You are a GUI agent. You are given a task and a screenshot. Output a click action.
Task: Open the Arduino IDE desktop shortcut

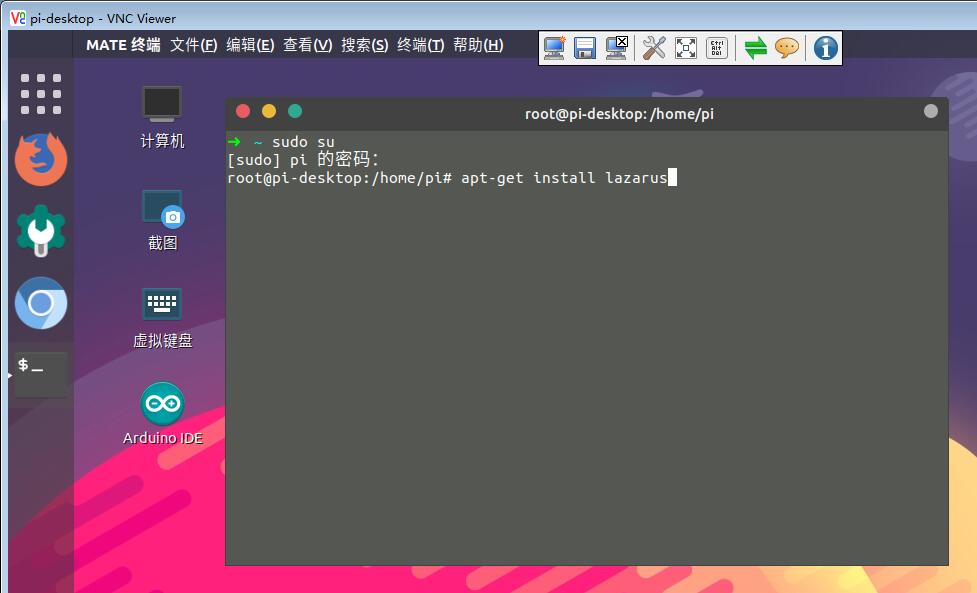pos(162,405)
